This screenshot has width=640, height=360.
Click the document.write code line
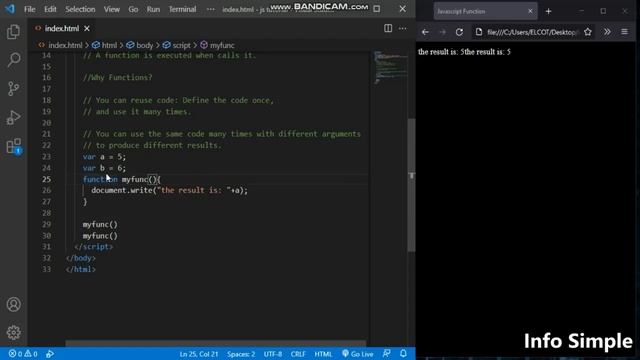(x=169, y=191)
